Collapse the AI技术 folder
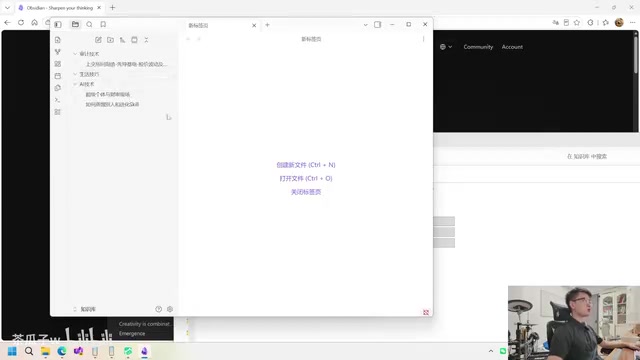 (x=75, y=84)
